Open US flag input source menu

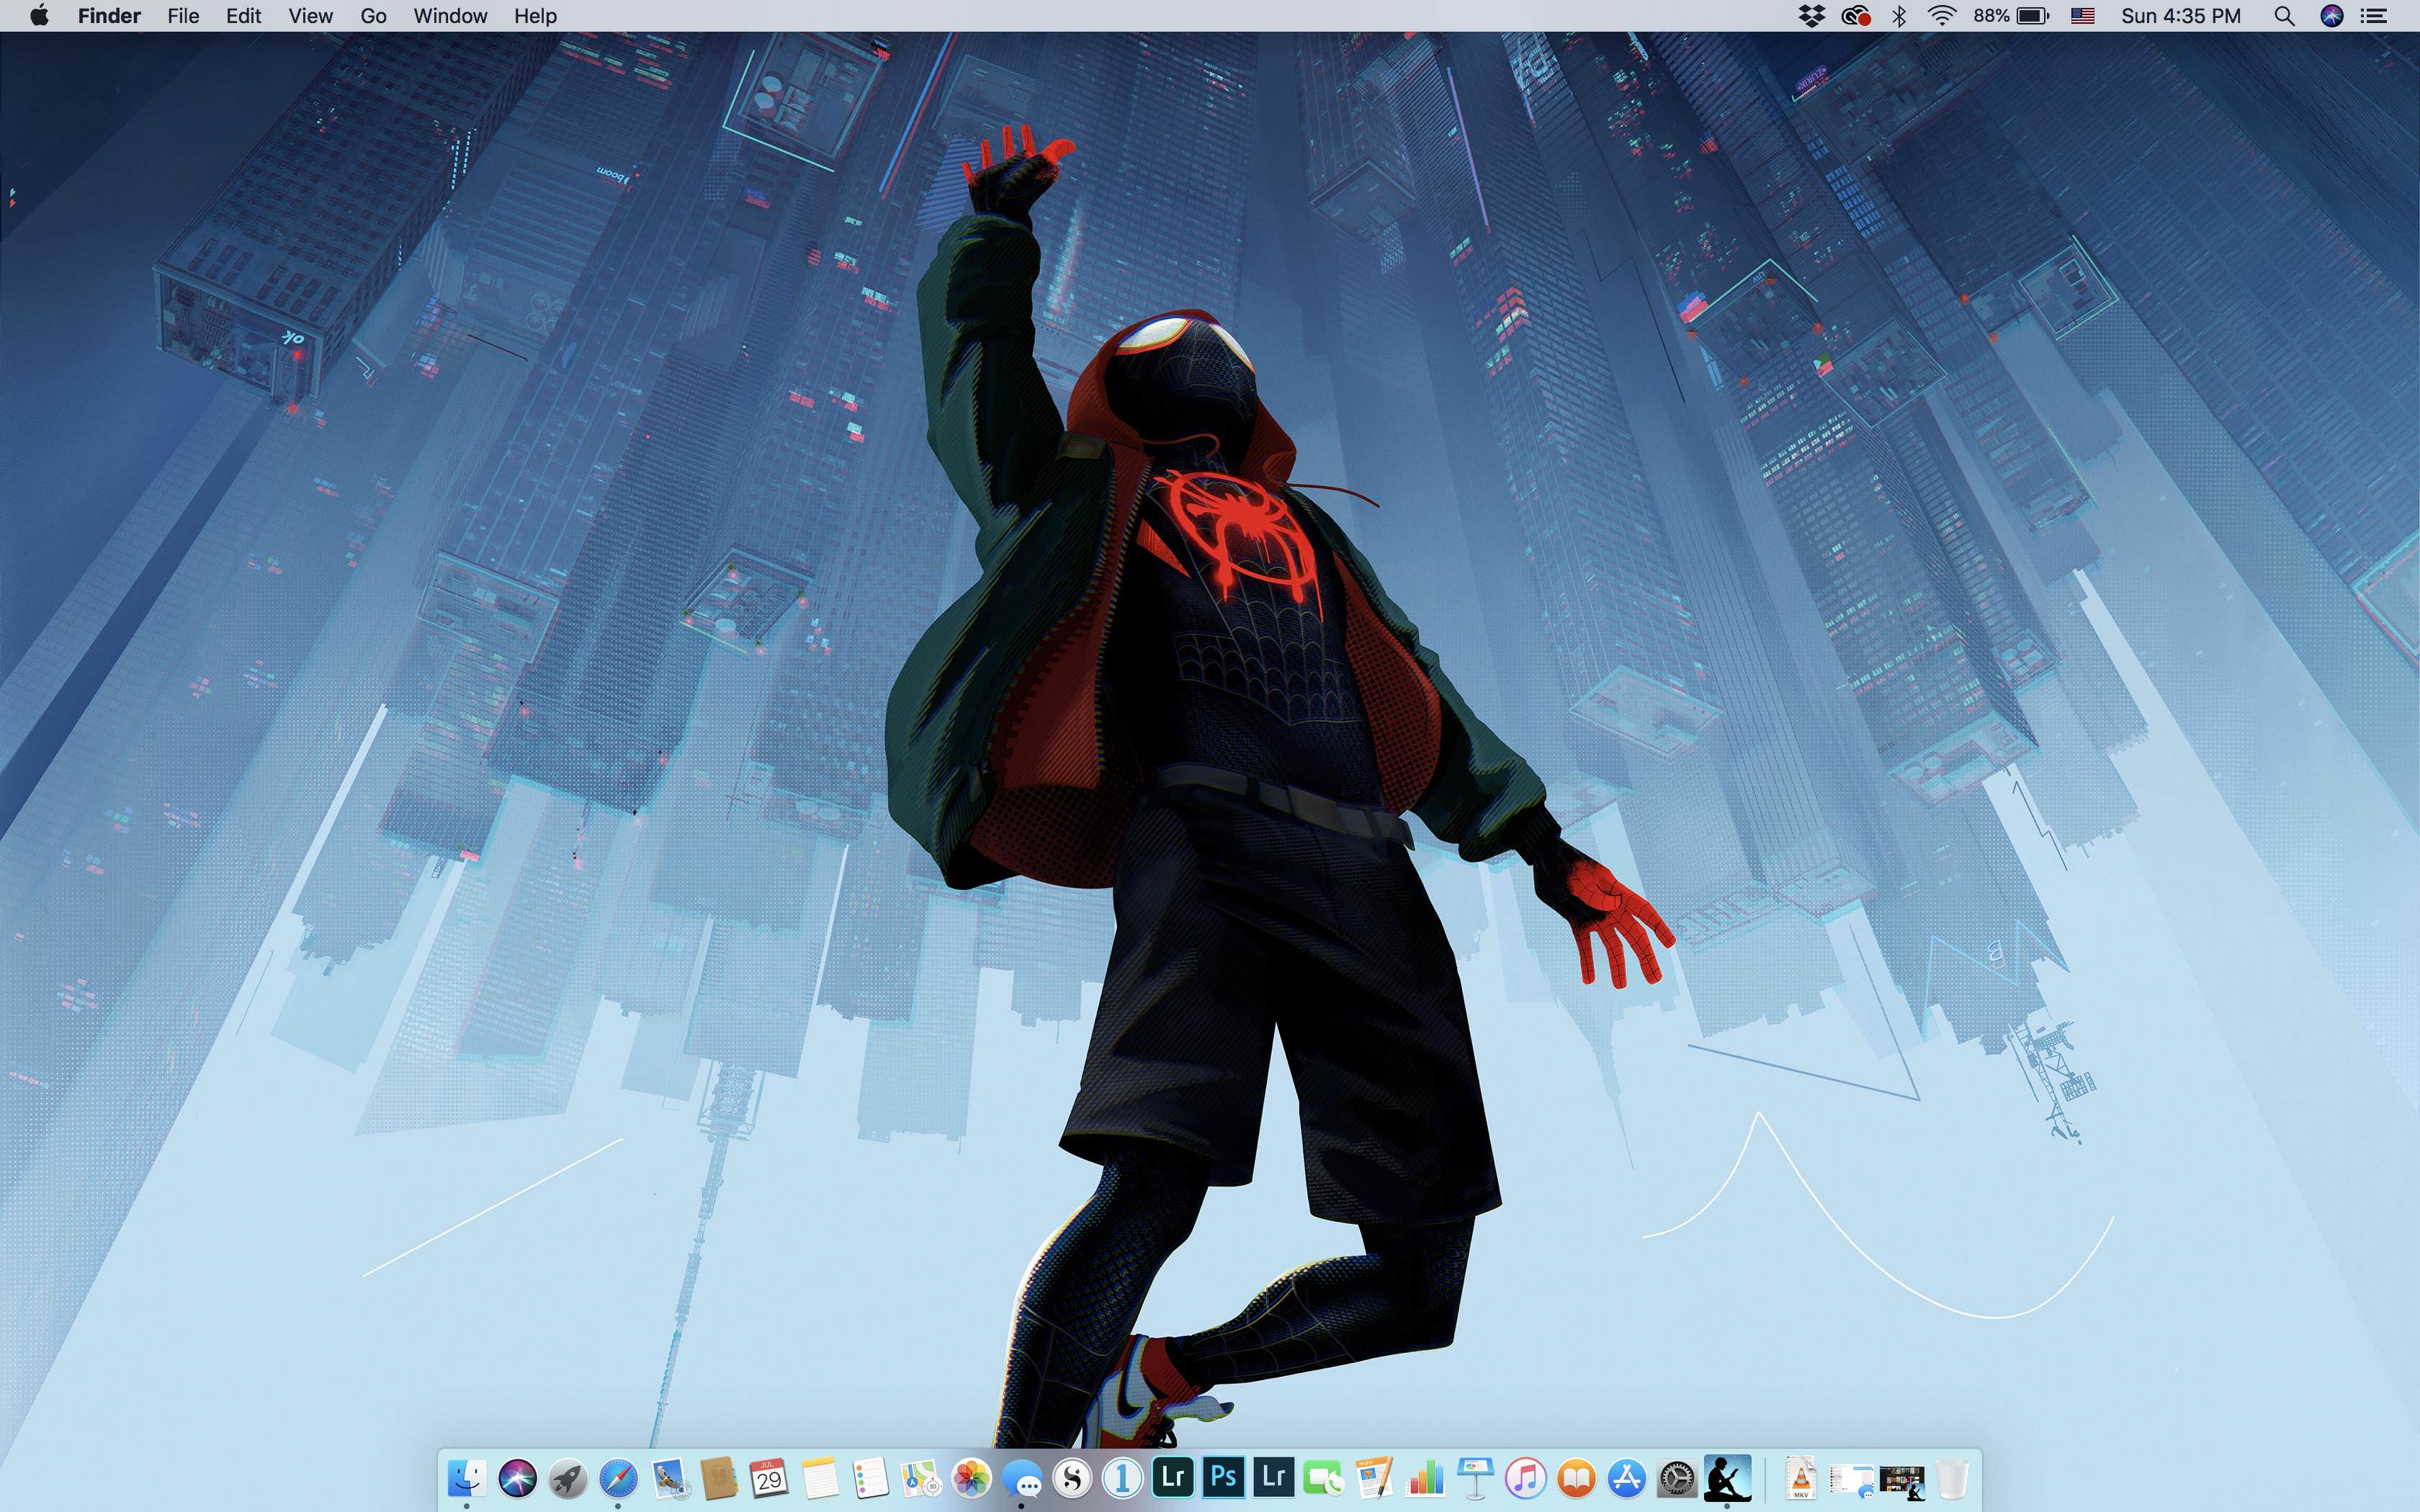[2082, 16]
